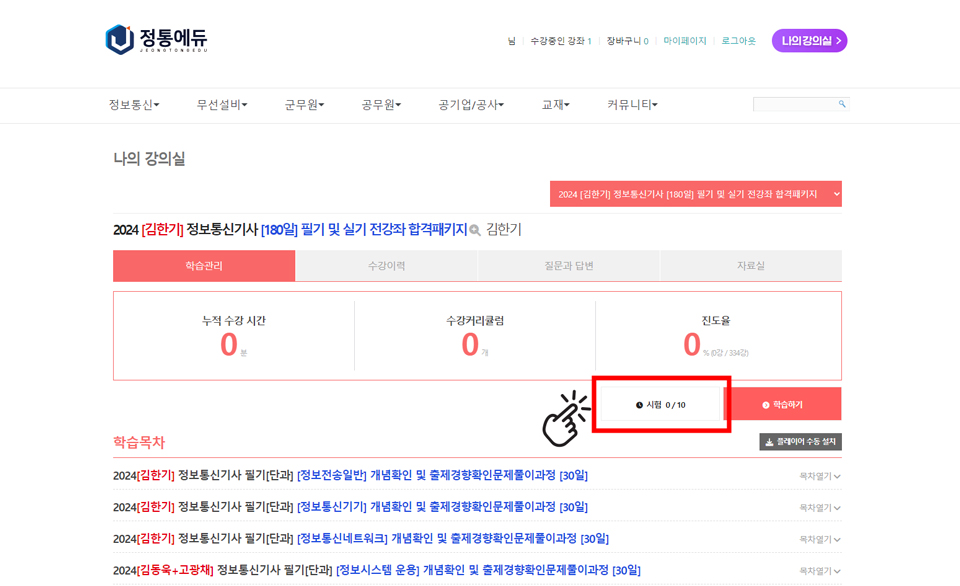Viewport: 960px width, 586px height.
Task: Click the 정보통신네트워크 course title row
Action: point(361,539)
